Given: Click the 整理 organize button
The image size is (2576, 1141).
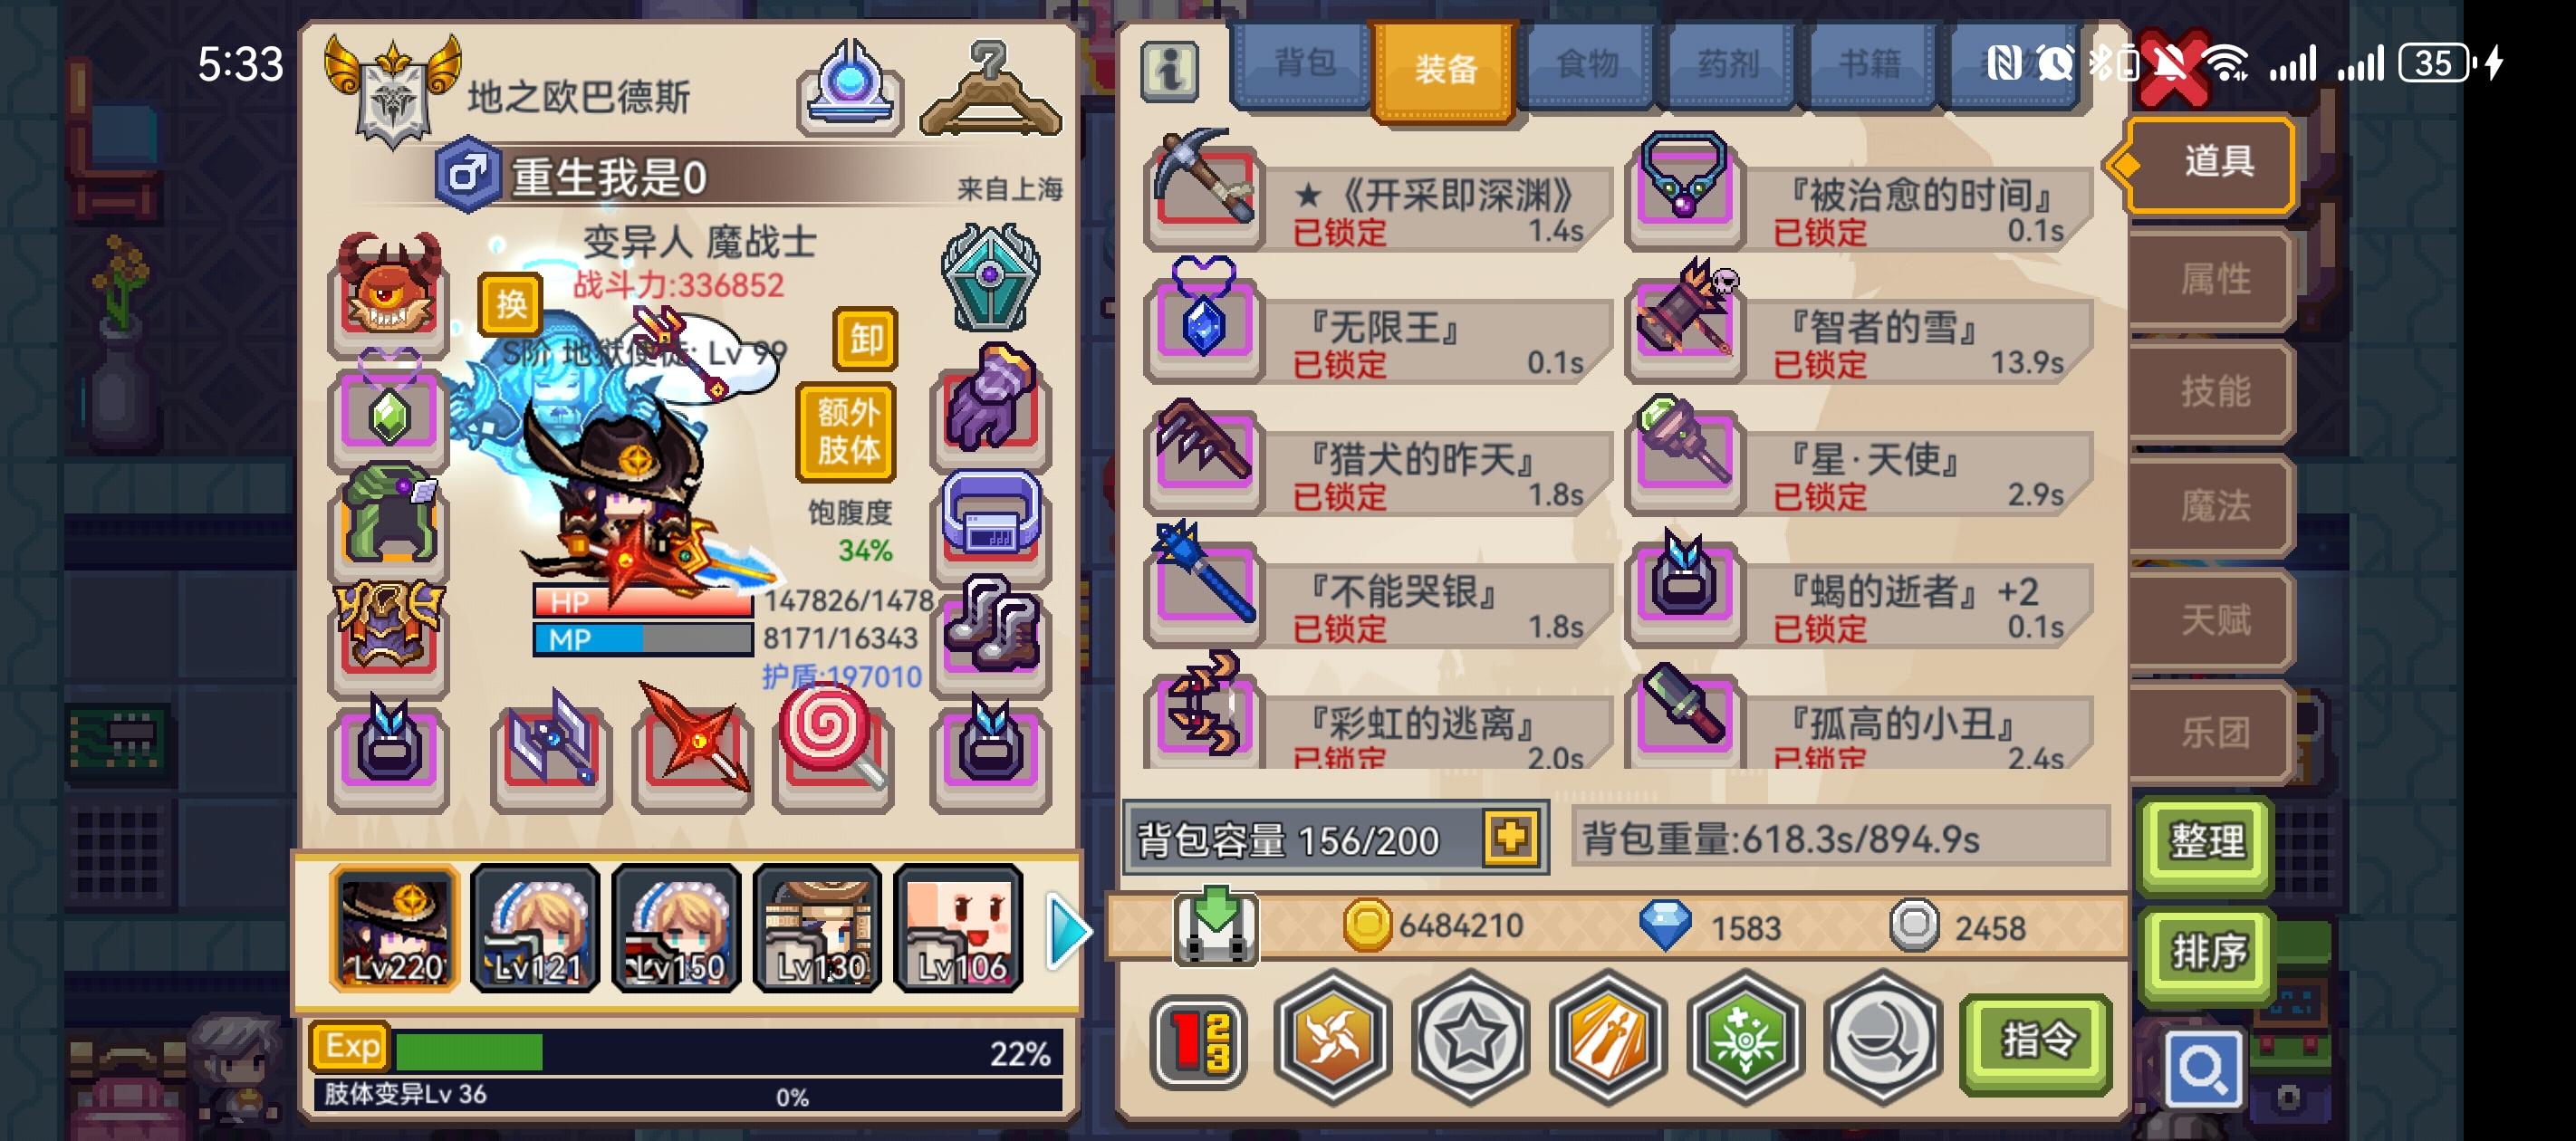Looking at the screenshot, I should (2206, 840).
